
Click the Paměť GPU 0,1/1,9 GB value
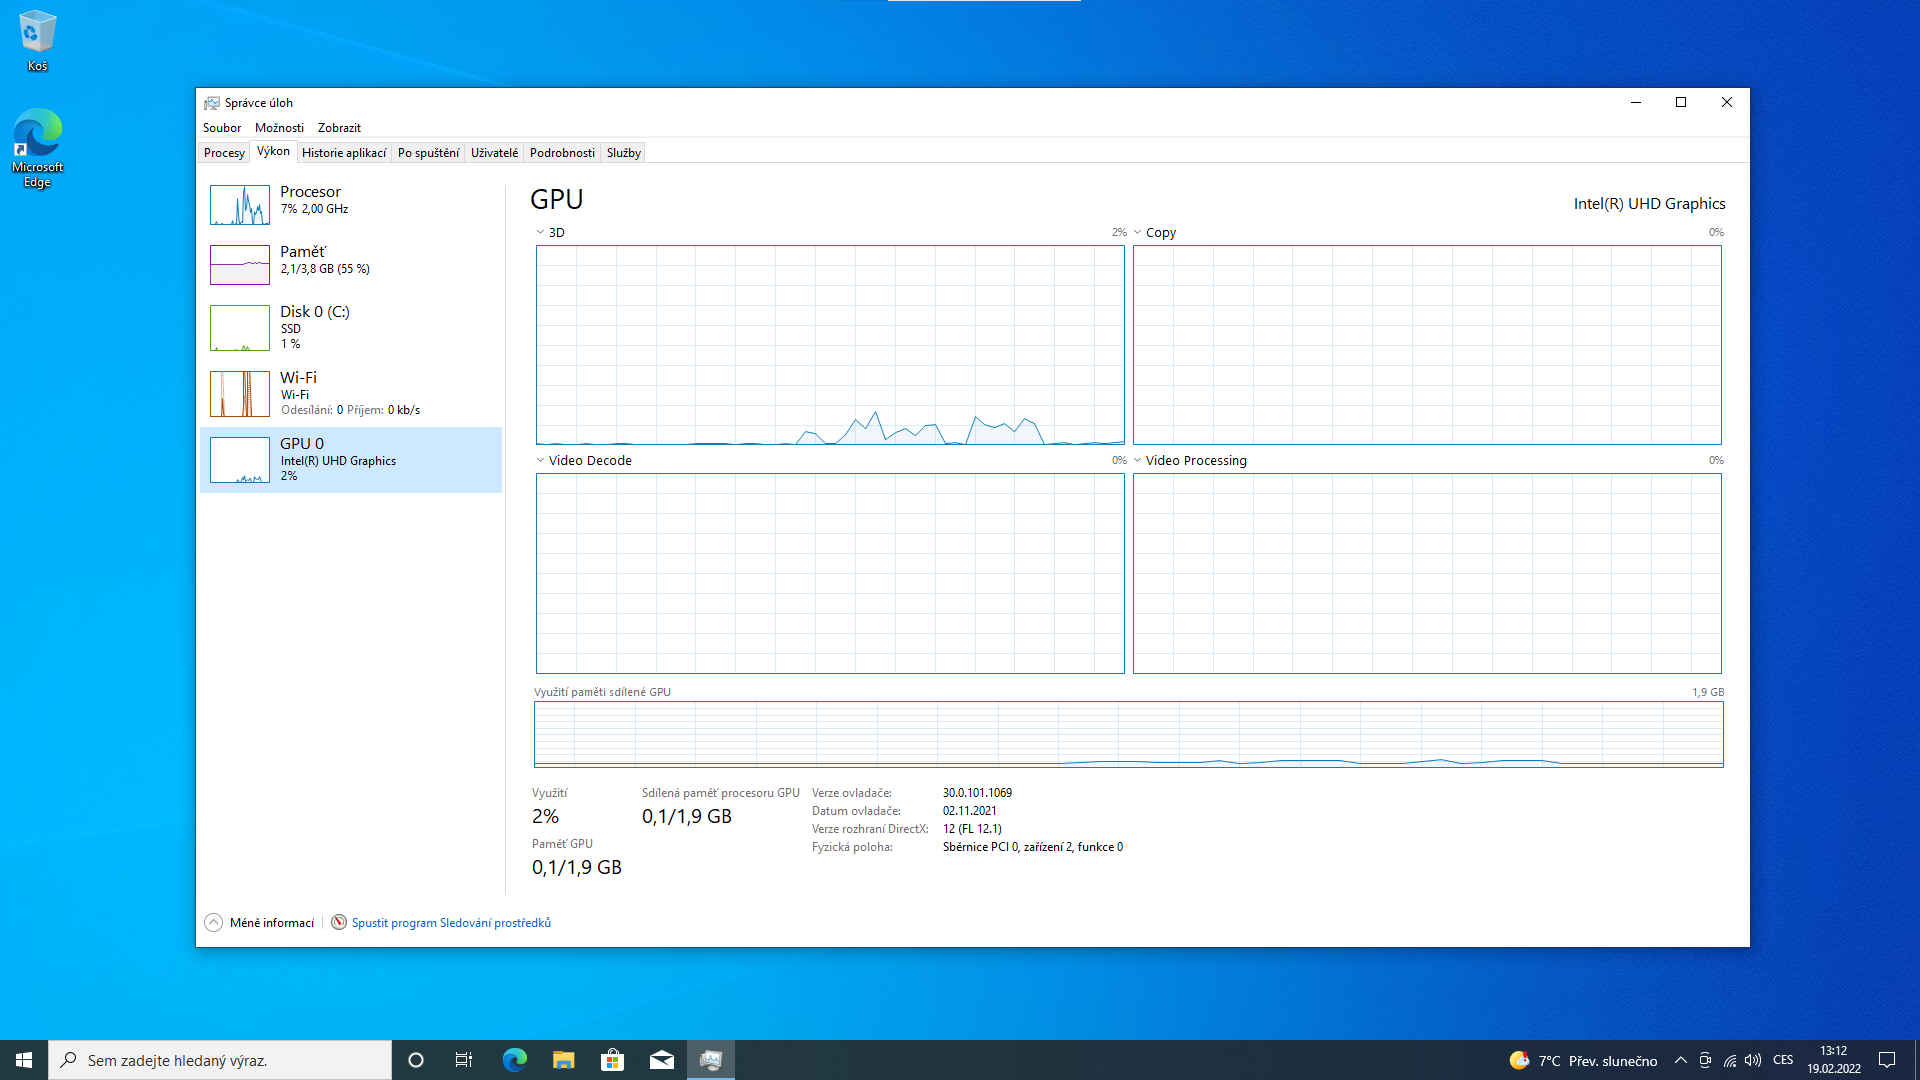[x=577, y=867]
